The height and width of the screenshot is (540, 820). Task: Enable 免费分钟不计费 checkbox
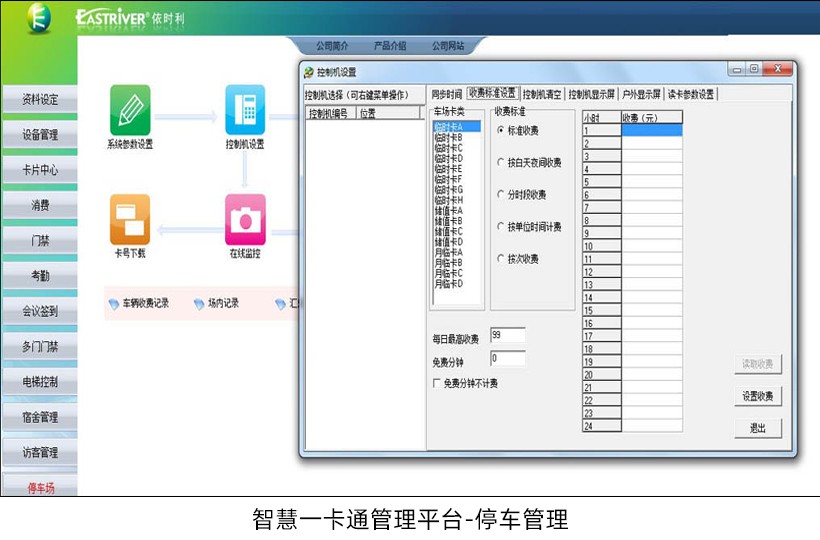(436, 383)
